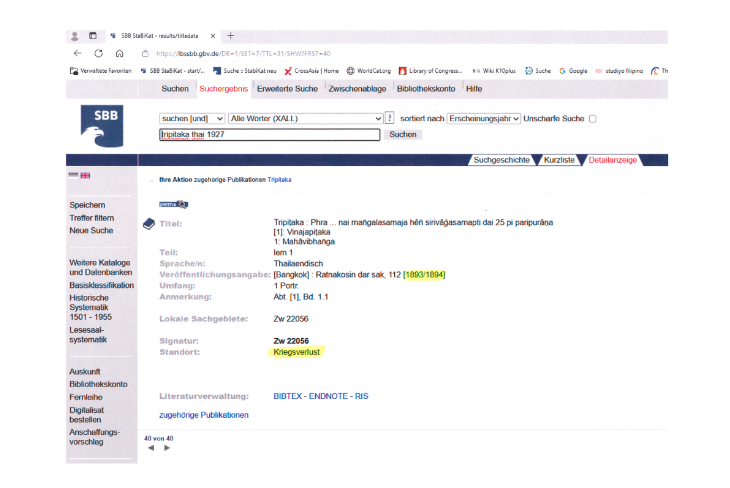Open Hilfe tab
This screenshot has width=730, height=488.
tap(474, 89)
